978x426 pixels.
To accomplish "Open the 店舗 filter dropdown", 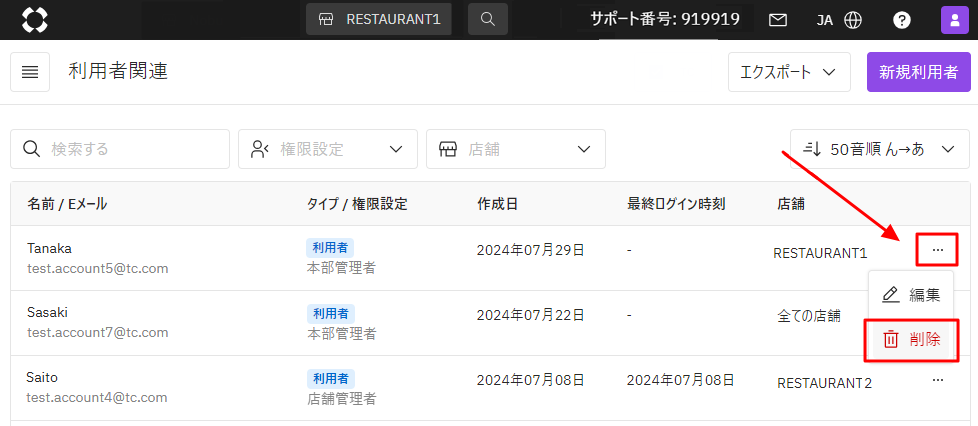I will (515, 149).
